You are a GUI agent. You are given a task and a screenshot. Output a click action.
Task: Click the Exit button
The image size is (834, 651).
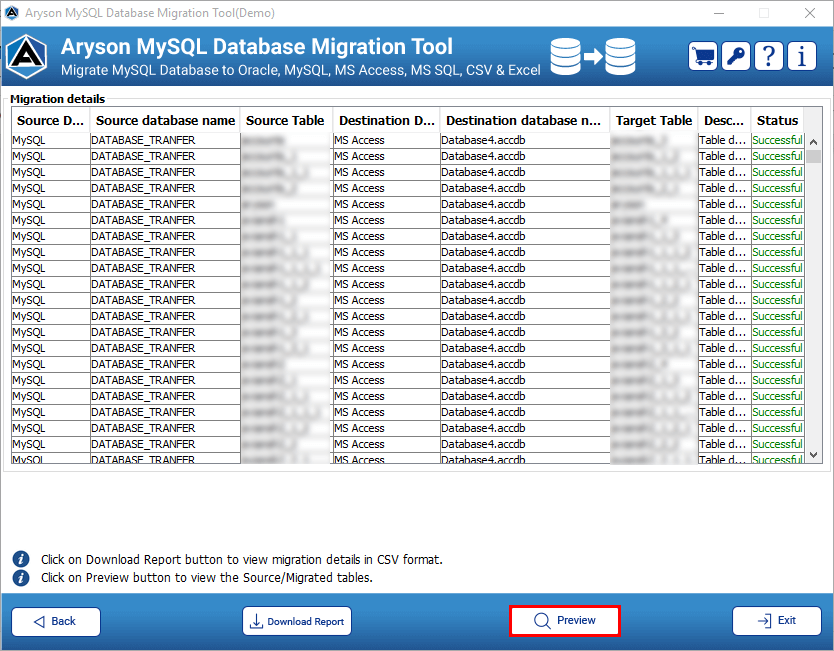[x=777, y=621]
